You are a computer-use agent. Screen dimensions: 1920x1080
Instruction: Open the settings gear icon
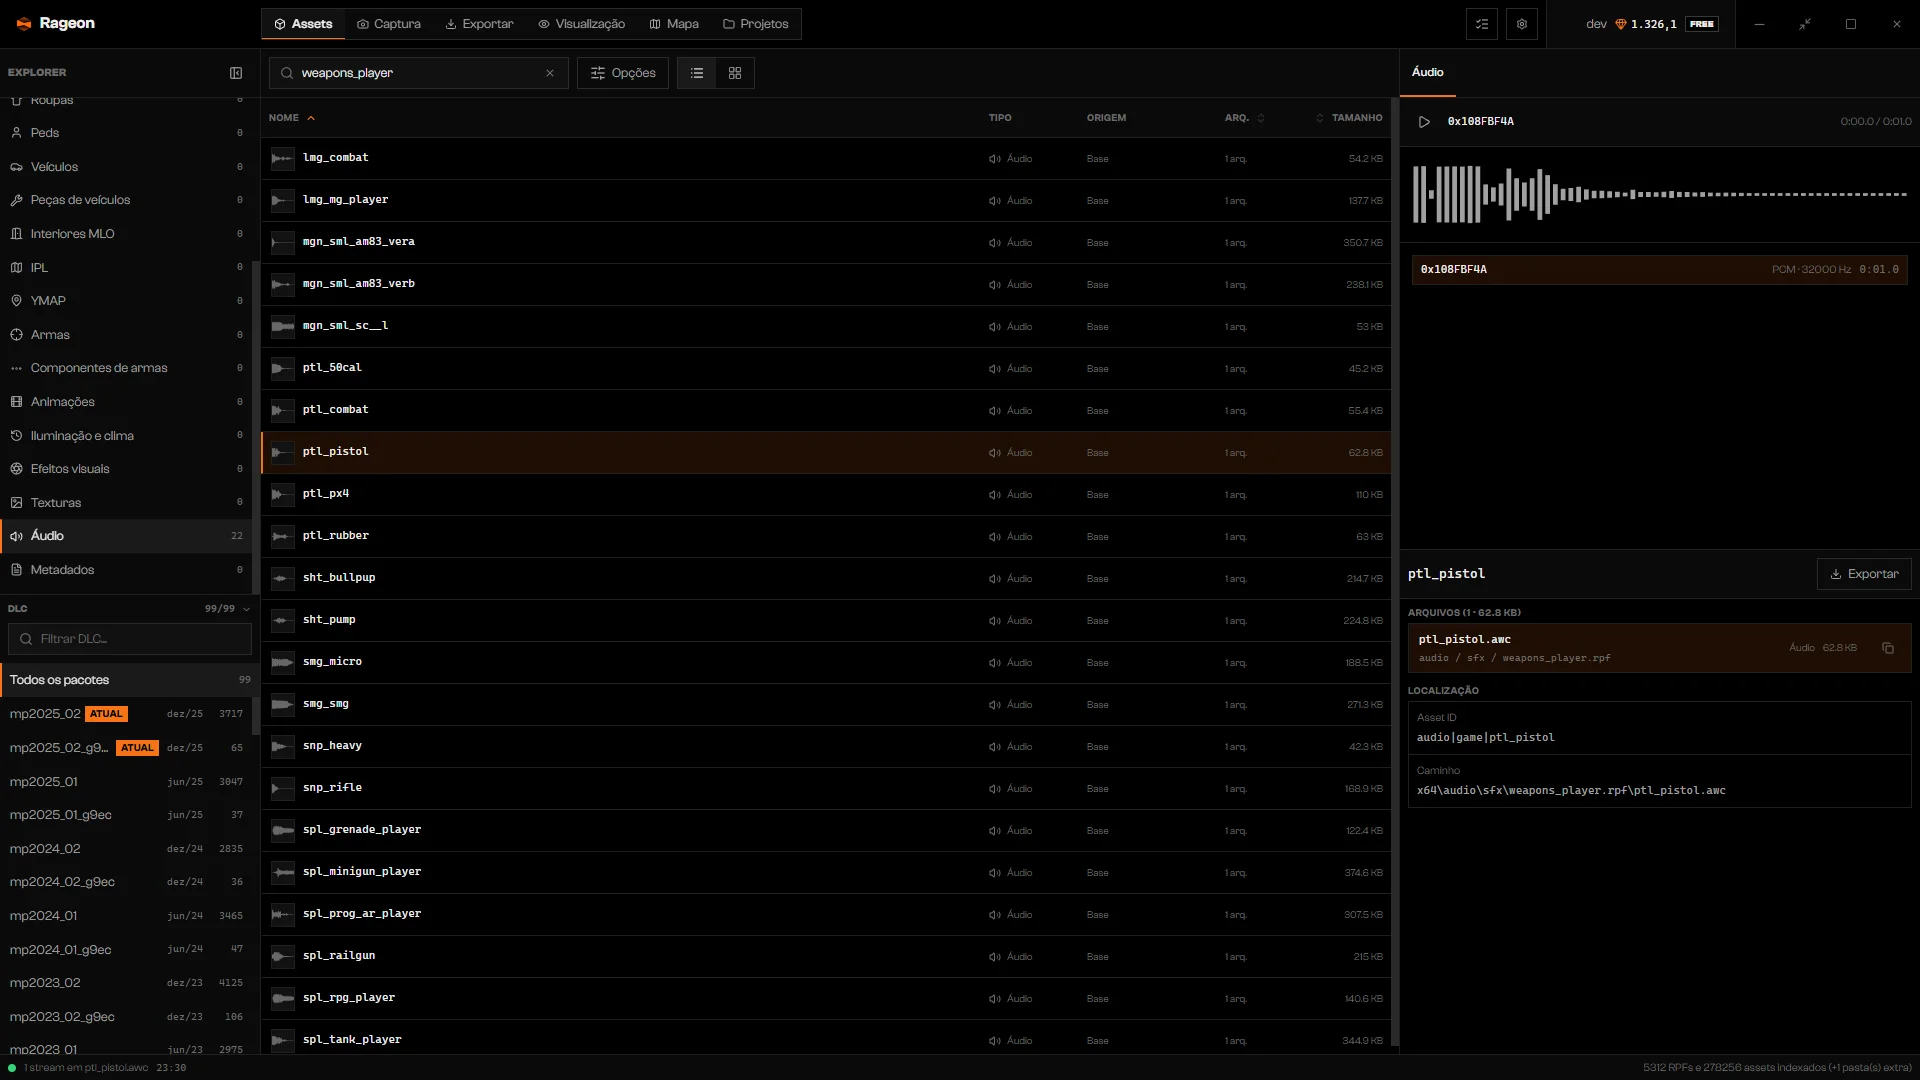(1522, 24)
